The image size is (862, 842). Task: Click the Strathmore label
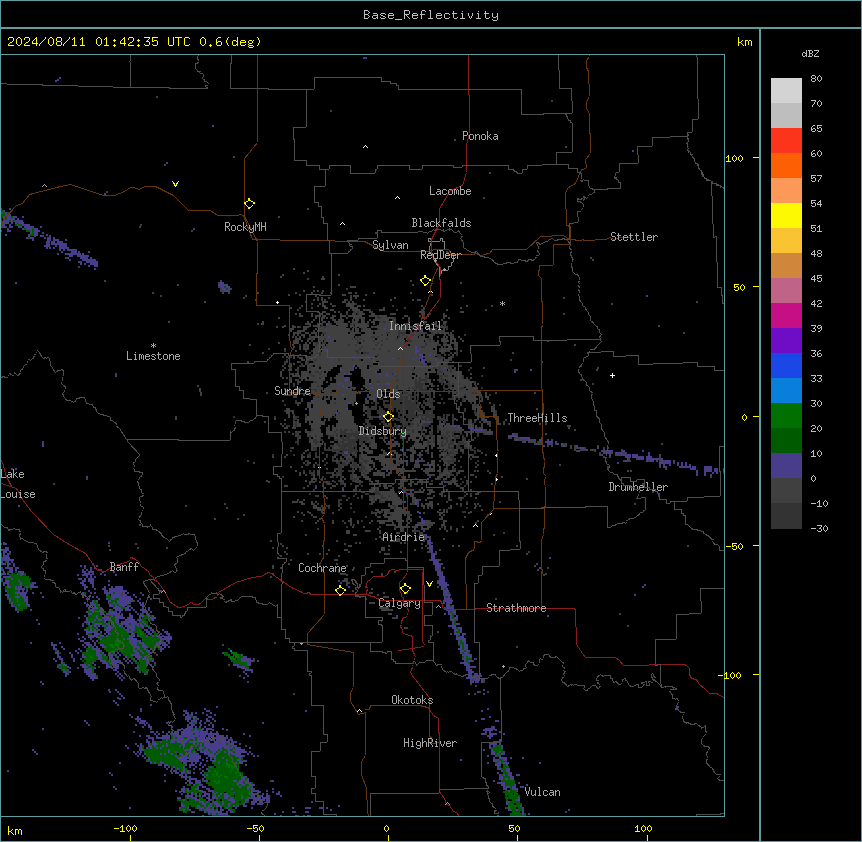[x=516, y=608]
